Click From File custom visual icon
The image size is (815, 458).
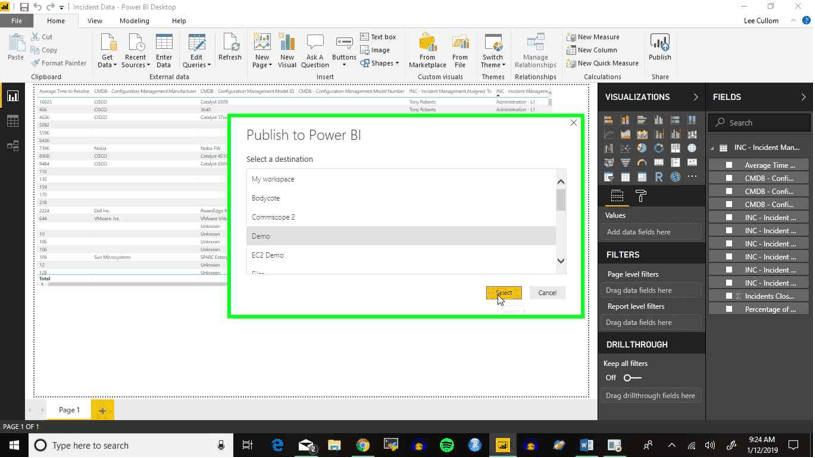460,50
